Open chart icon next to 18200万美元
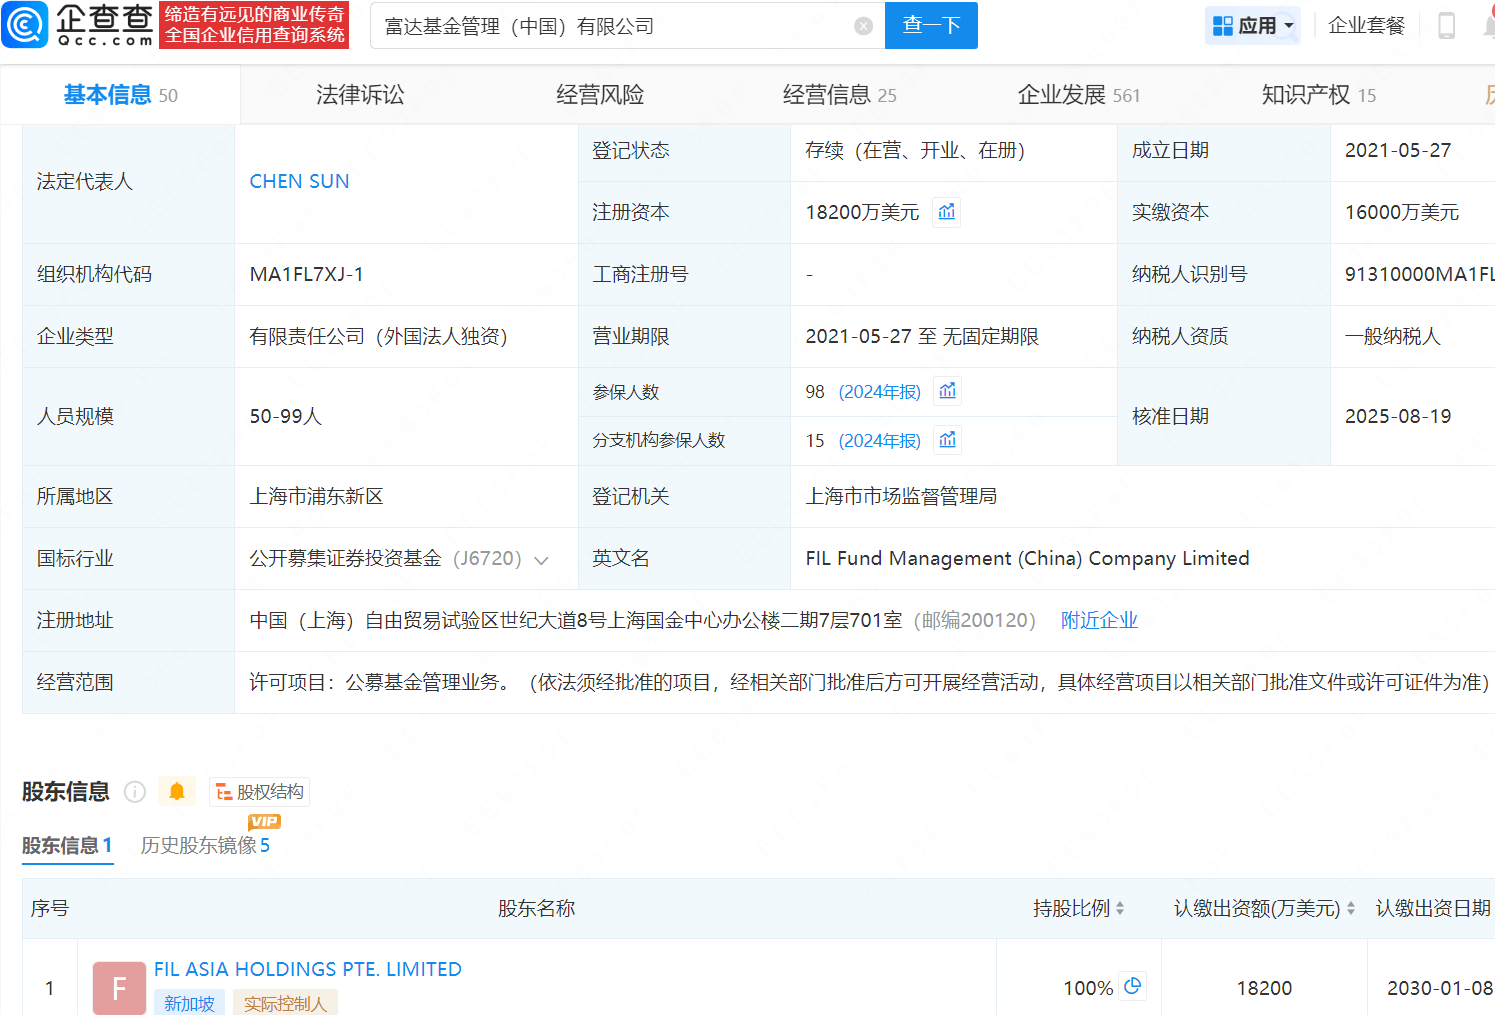Image resolution: width=1495 pixels, height=1015 pixels. point(947,212)
